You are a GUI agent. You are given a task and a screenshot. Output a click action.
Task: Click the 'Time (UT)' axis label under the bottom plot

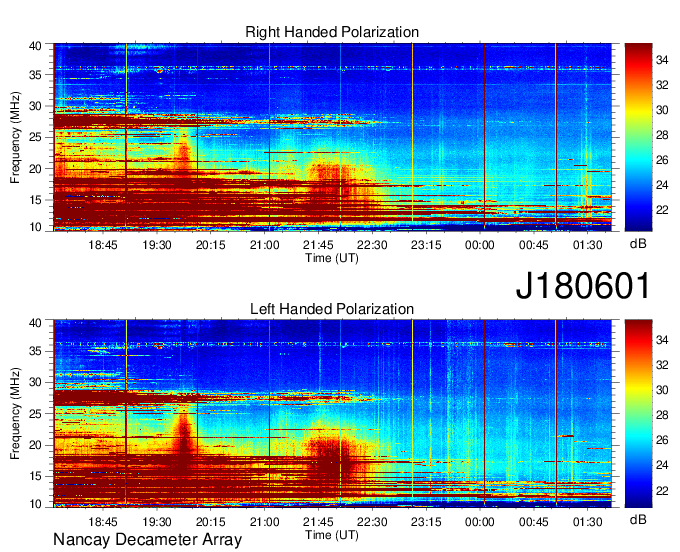point(332,535)
